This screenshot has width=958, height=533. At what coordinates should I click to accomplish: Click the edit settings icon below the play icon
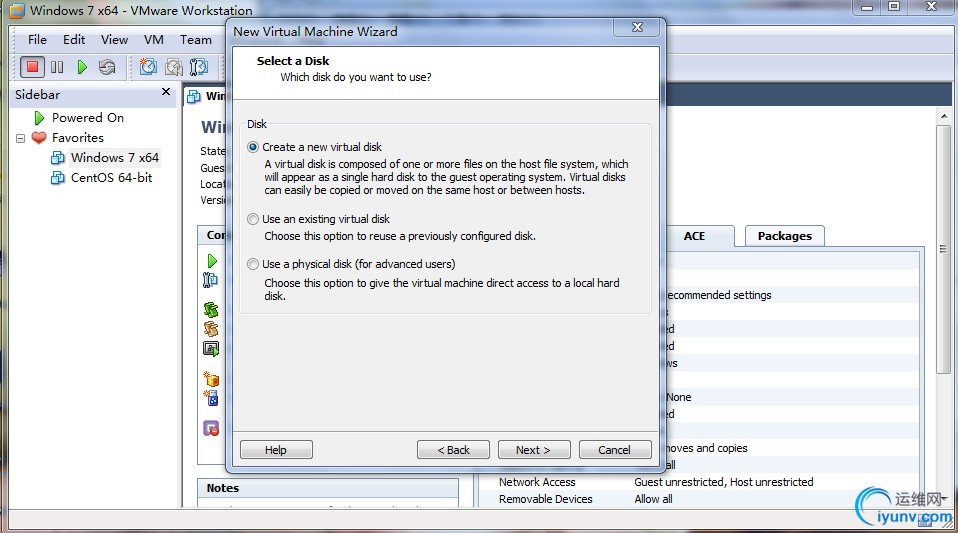pos(210,280)
